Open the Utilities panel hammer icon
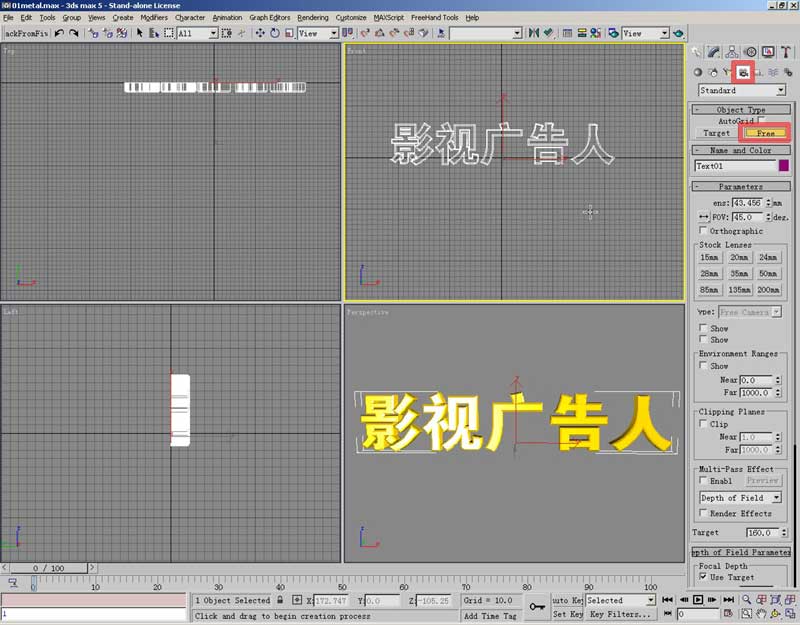 [786, 52]
